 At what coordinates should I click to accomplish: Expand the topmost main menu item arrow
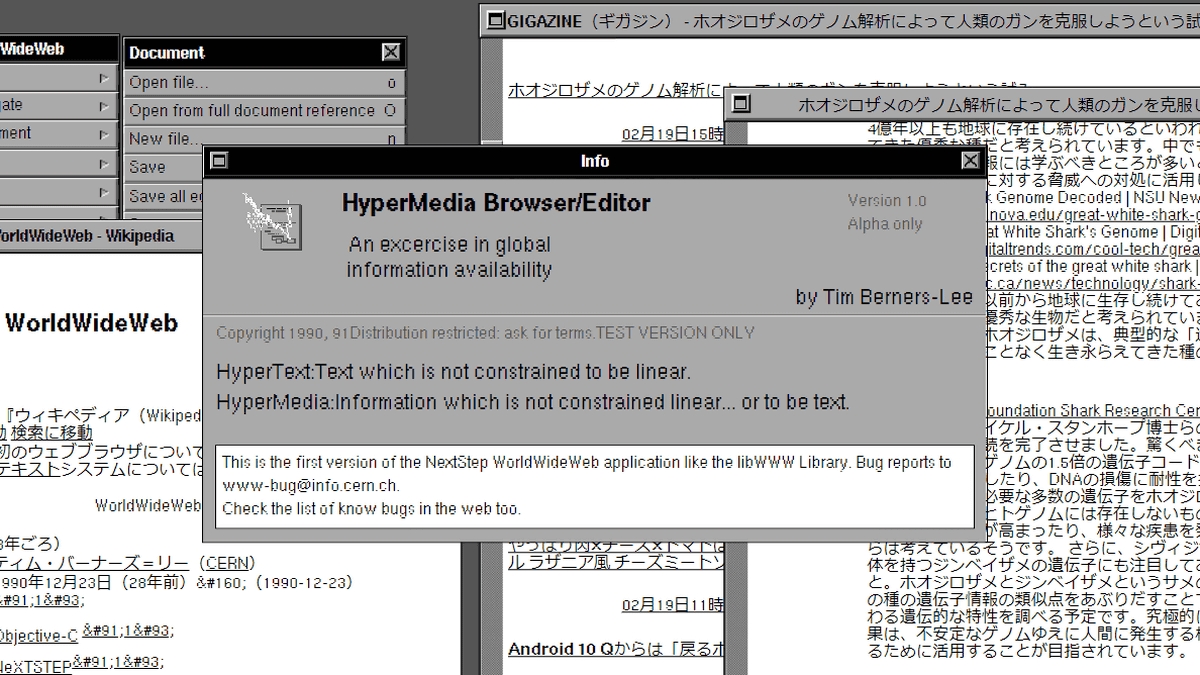(104, 78)
